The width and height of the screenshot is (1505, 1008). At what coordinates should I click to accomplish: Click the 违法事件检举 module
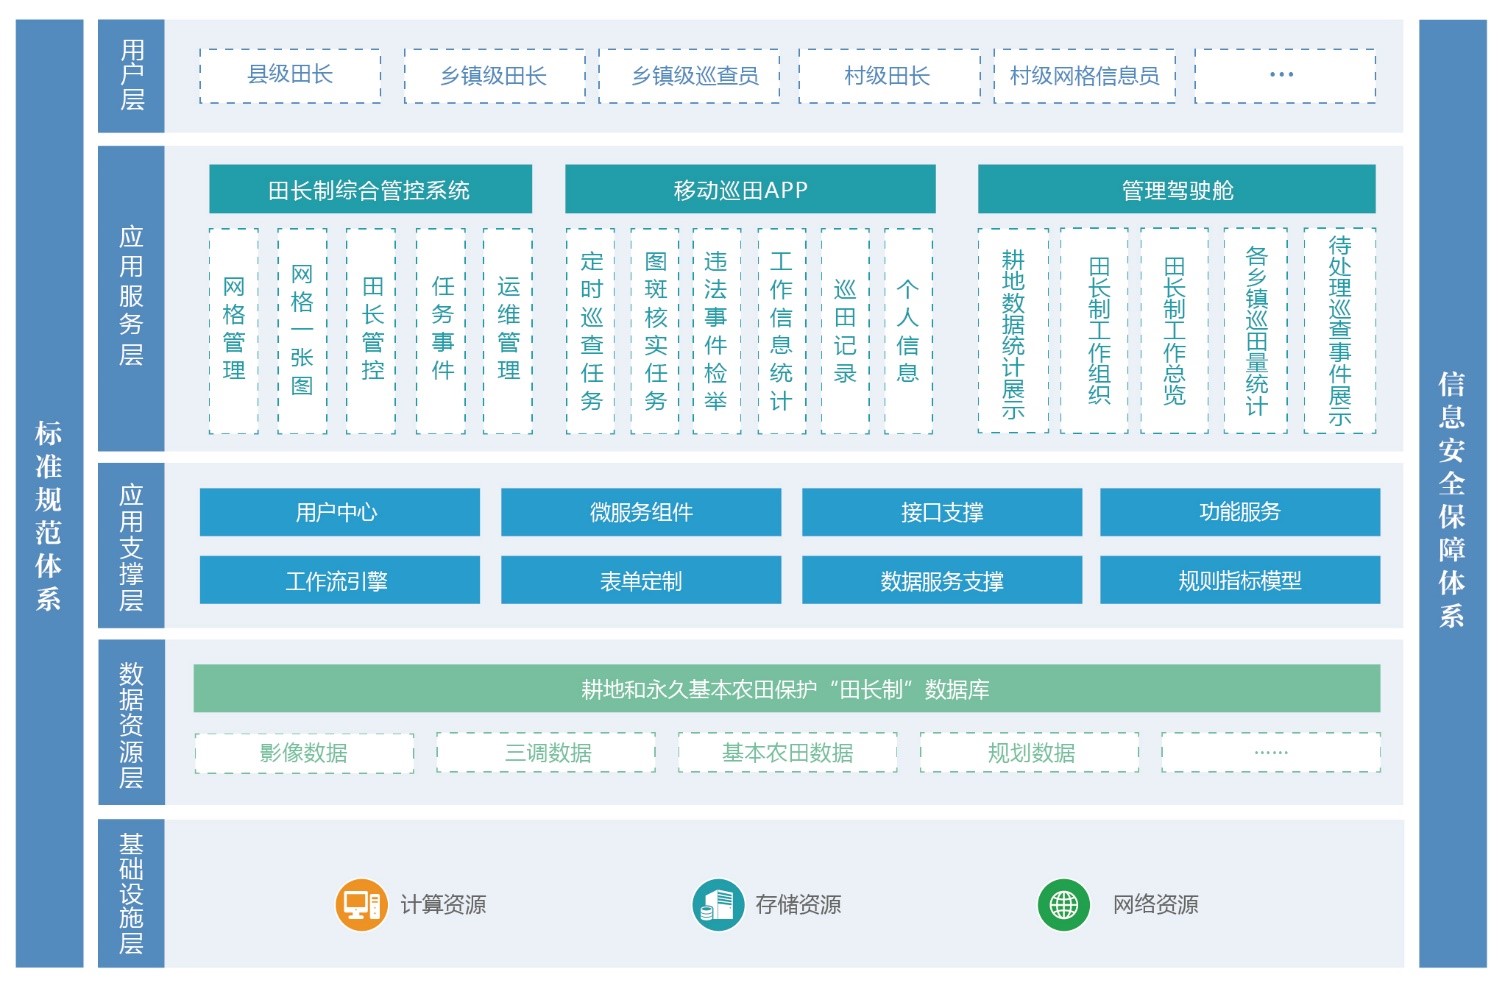click(x=716, y=331)
